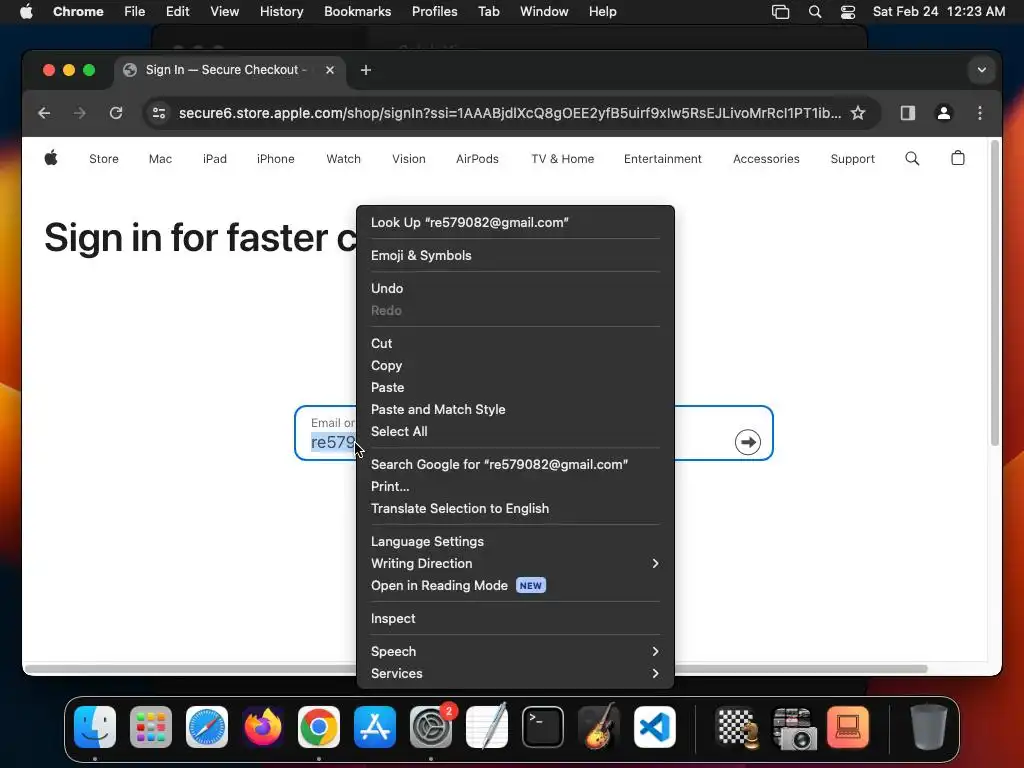Open Emoji & Symbols entry
The width and height of the screenshot is (1024, 768).
[515, 255]
